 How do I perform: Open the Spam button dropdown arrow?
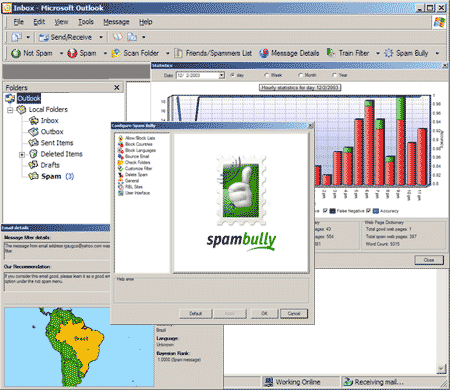click(105, 53)
